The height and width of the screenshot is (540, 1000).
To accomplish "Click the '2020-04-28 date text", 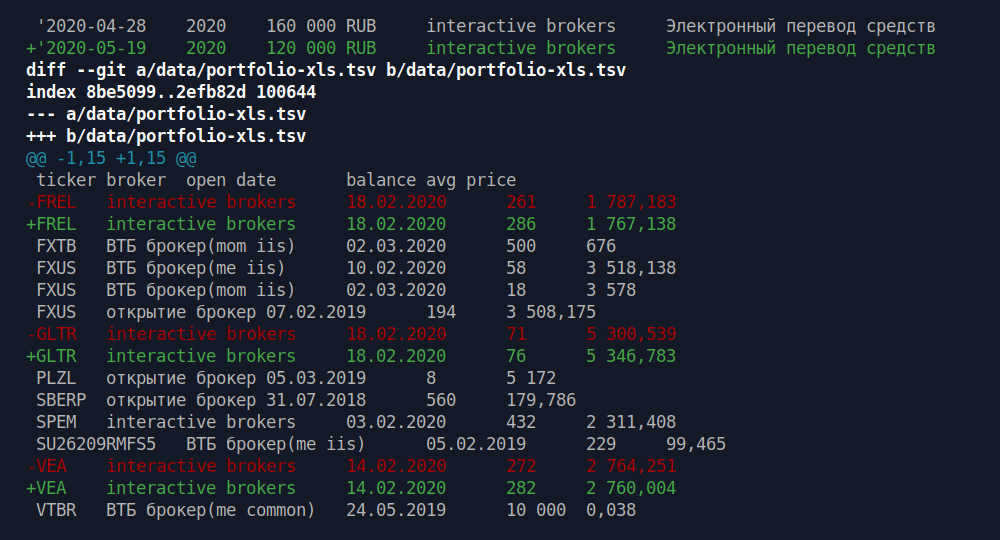I will pyautogui.click(x=91, y=26).
